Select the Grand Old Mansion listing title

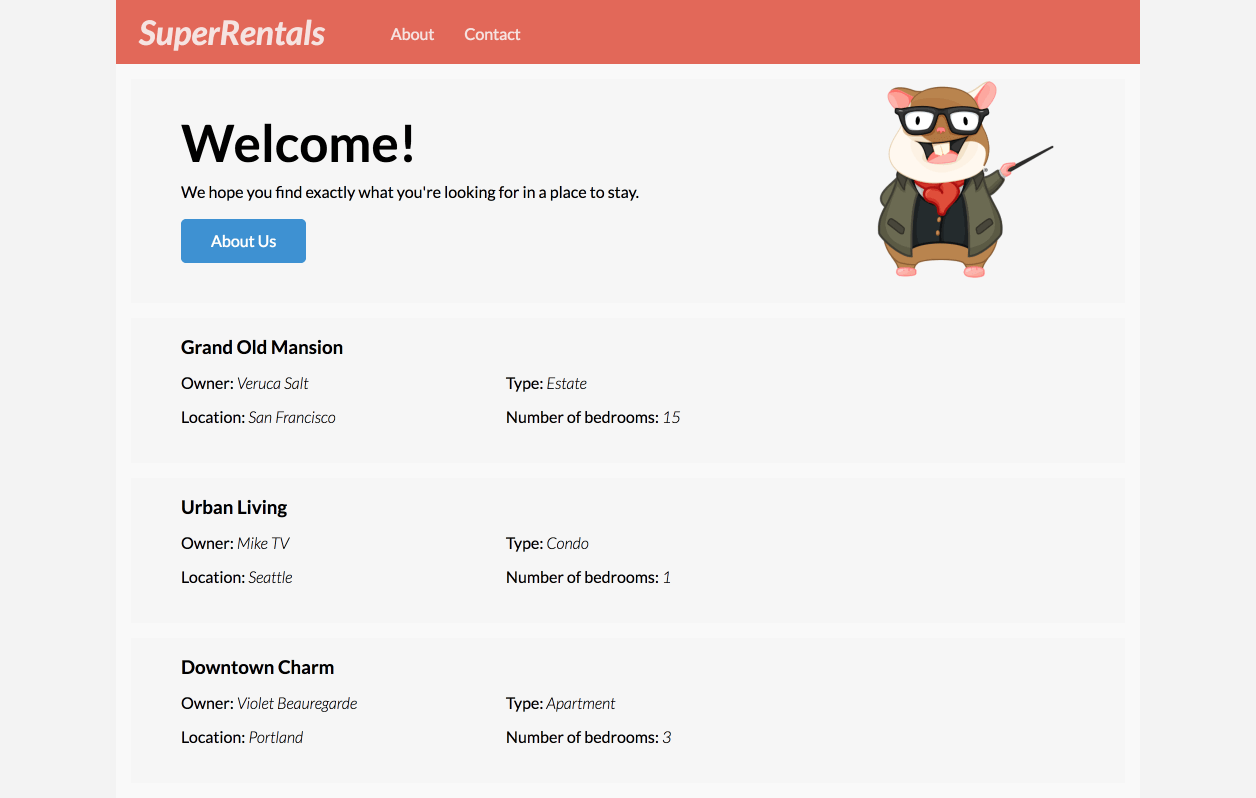[x=261, y=347]
